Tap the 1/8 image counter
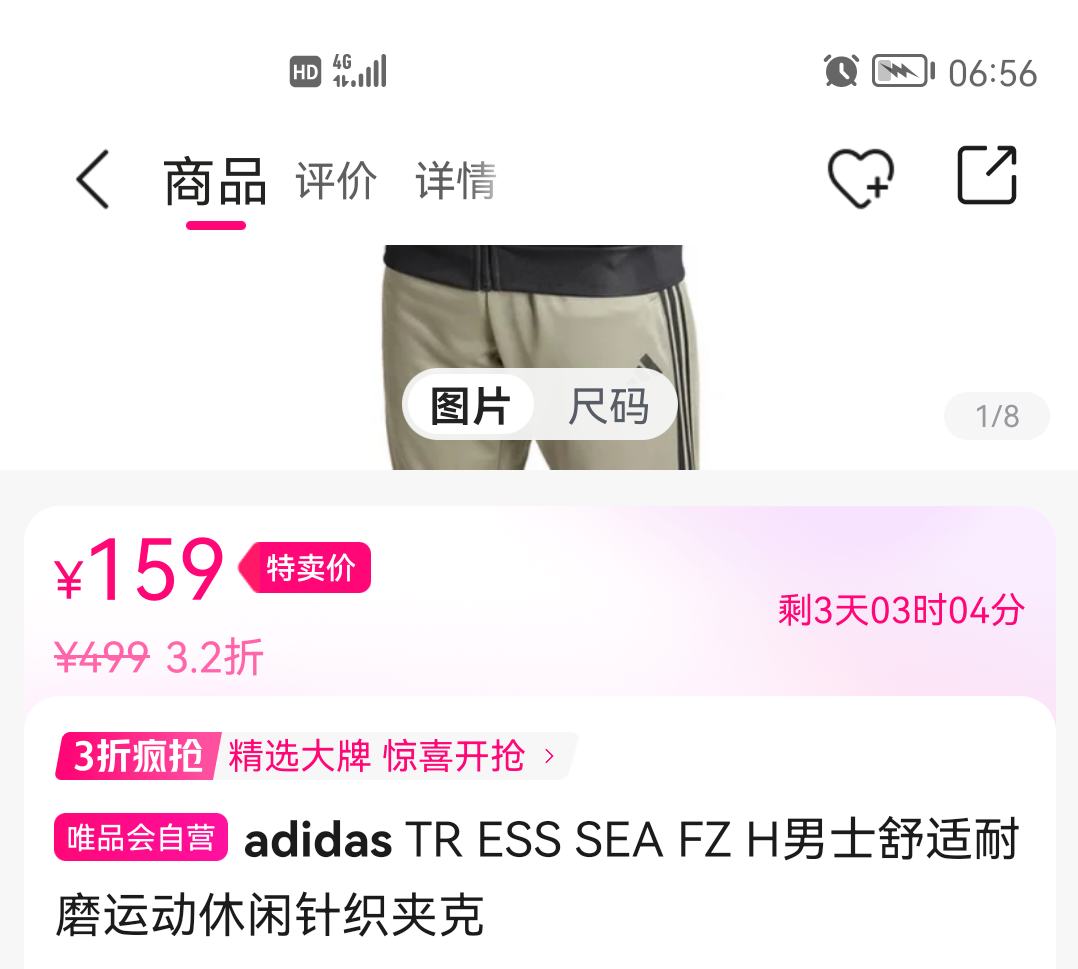 997,416
